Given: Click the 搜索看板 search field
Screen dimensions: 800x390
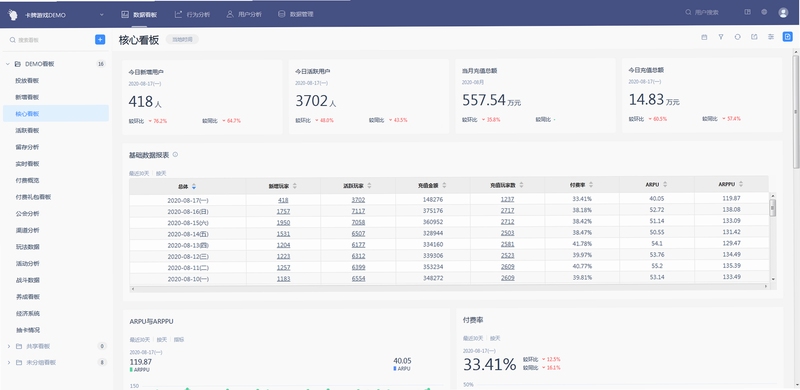Looking at the screenshot, I should coord(49,40).
